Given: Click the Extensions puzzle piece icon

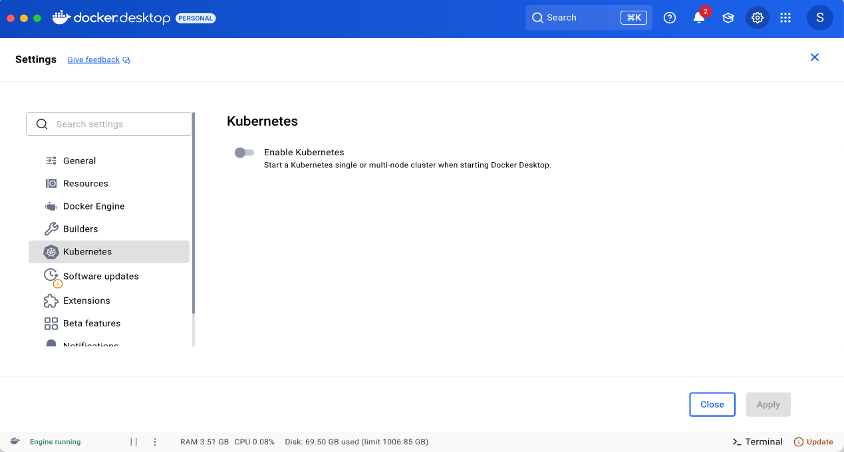Looking at the screenshot, I should point(51,300).
